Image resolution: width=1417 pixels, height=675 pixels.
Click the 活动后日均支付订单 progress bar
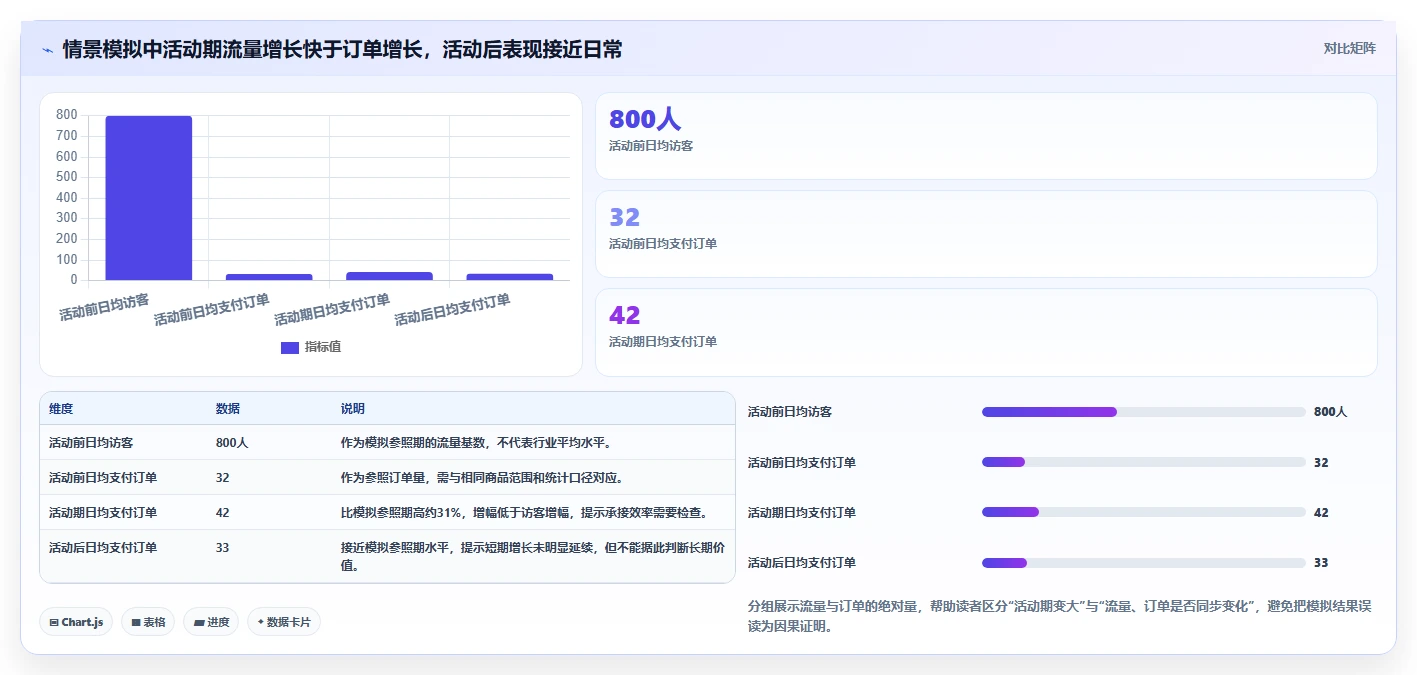pyautogui.click(x=1144, y=562)
